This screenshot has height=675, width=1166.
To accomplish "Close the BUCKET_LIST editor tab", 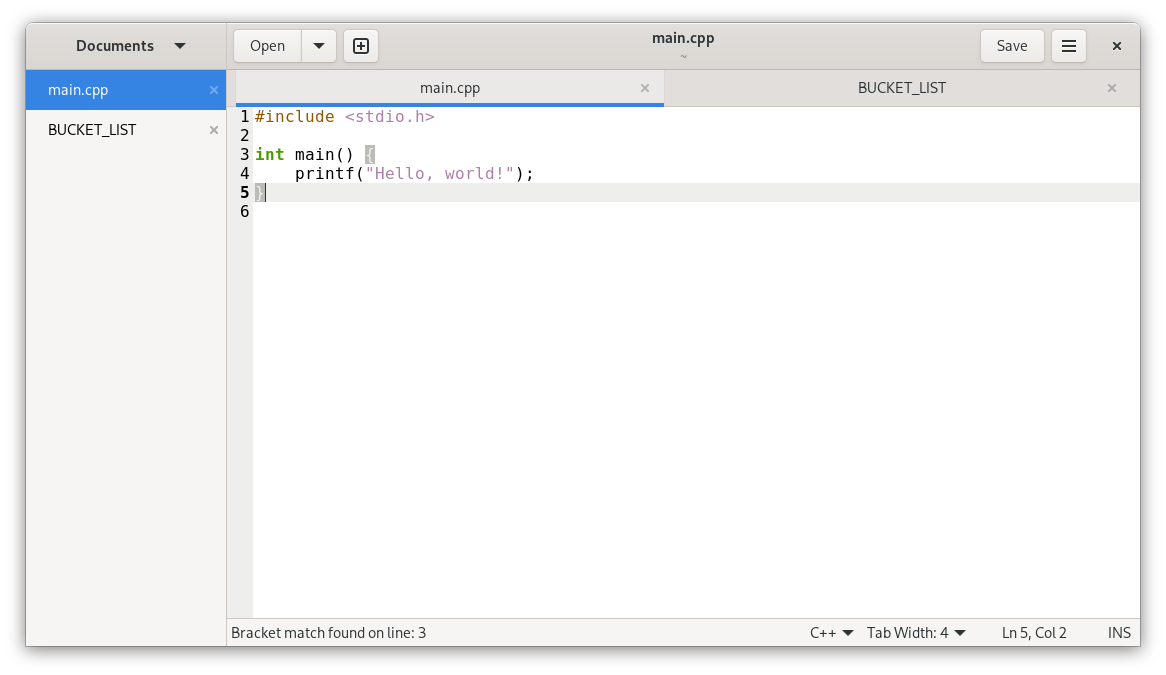I will [1111, 88].
